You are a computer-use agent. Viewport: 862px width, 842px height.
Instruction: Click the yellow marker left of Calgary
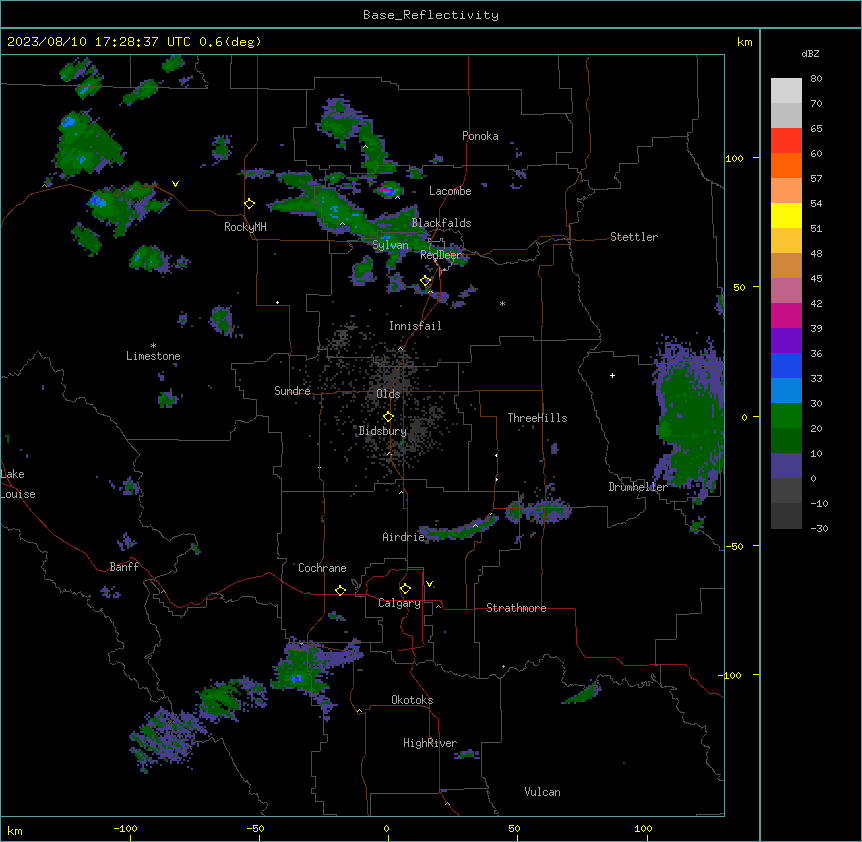tap(340, 590)
